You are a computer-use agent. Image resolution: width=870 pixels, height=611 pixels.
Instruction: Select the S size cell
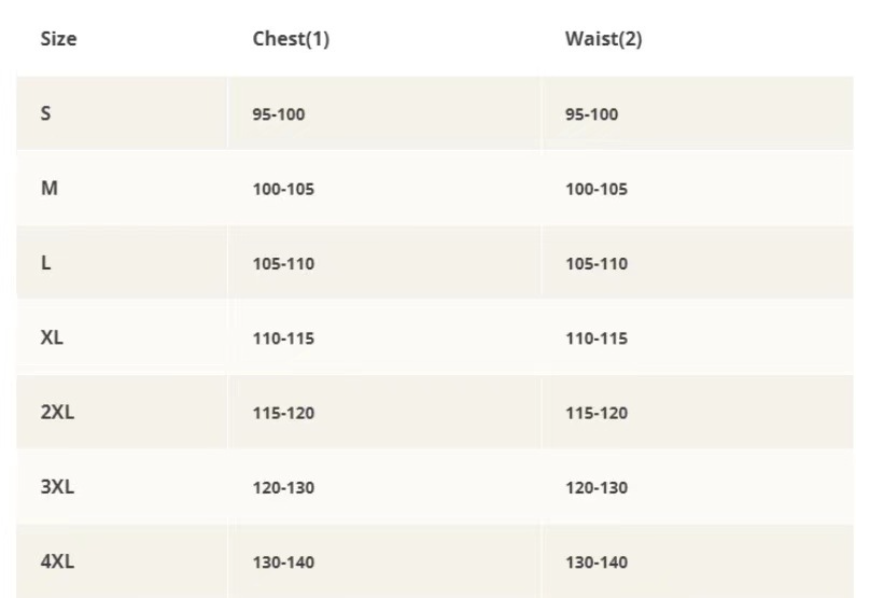coord(46,113)
